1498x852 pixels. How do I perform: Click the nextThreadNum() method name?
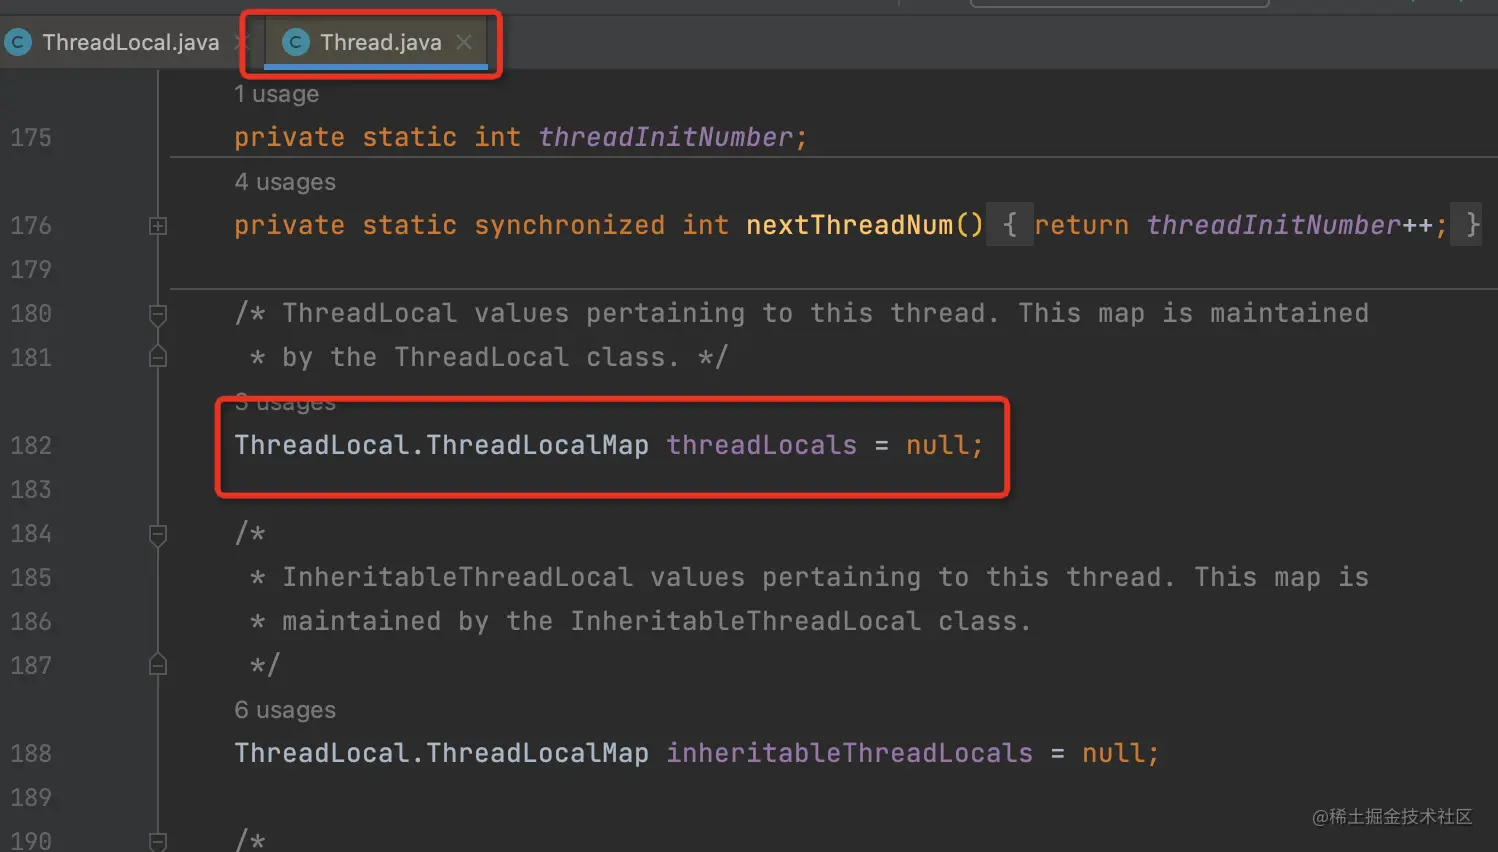click(x=864, y=225)
